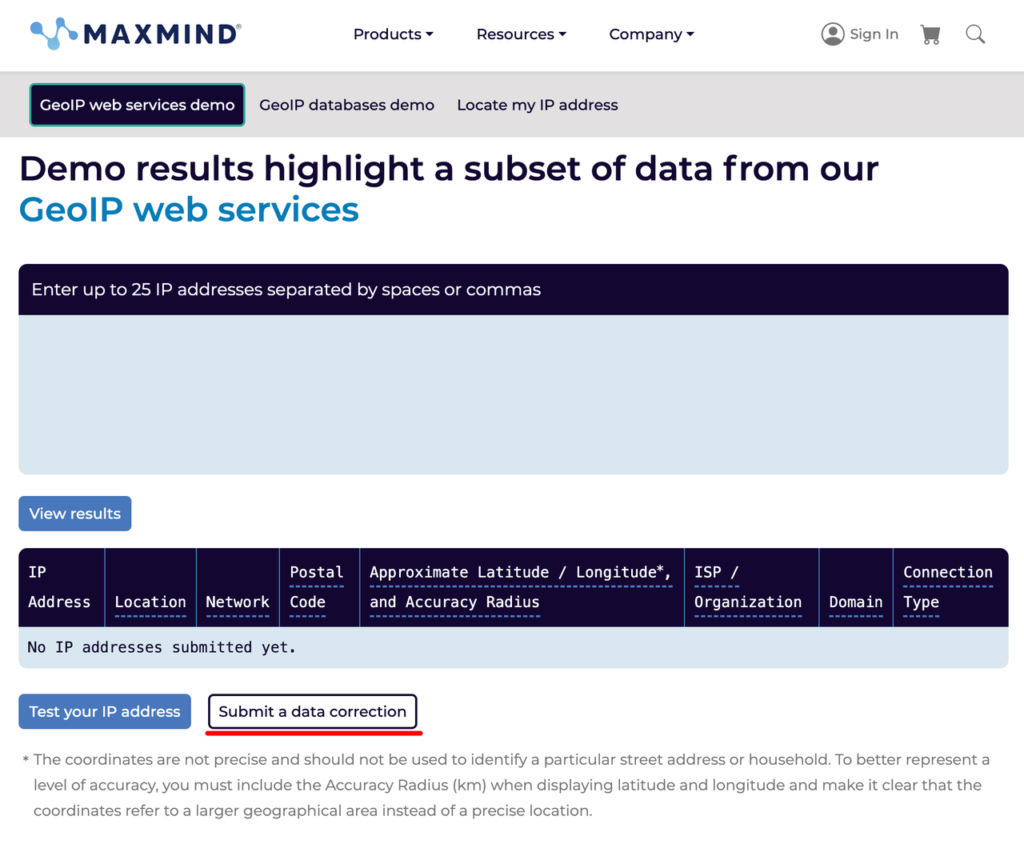Click the ISP / Organization column header

[x=747, y=587]
